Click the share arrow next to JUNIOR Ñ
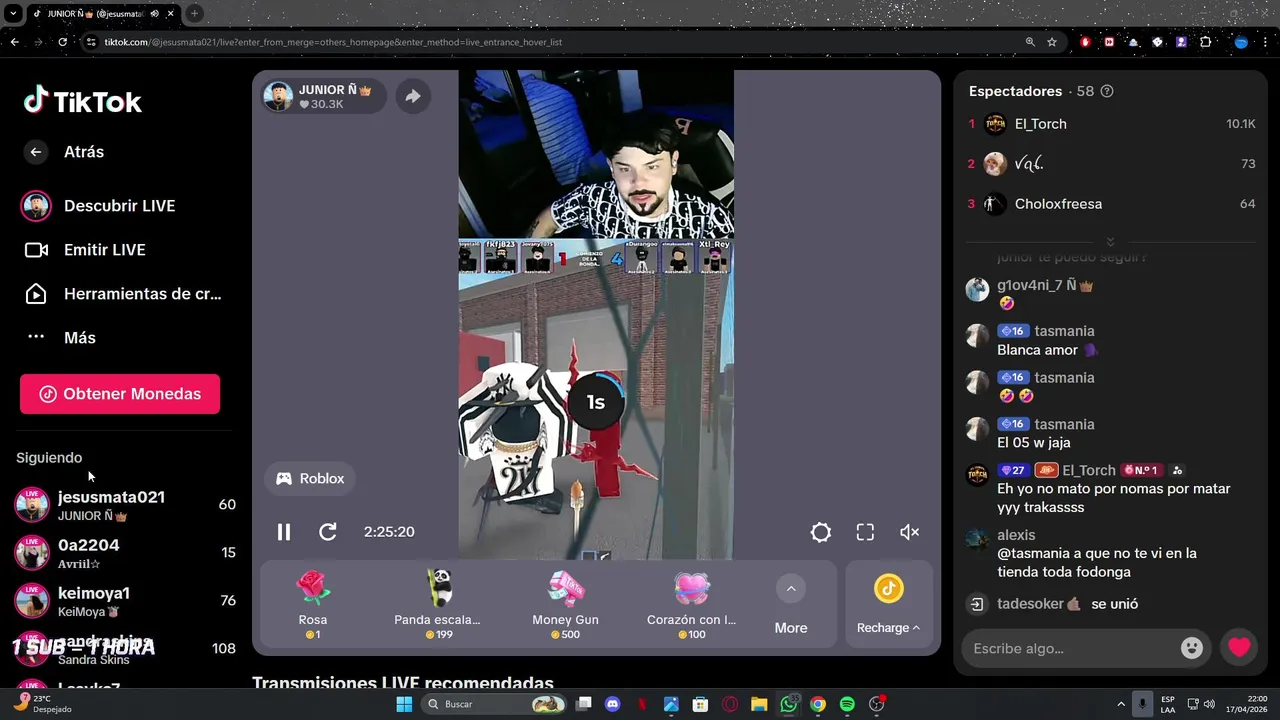Screen dimensions: 1280x720 pos(412,96)
